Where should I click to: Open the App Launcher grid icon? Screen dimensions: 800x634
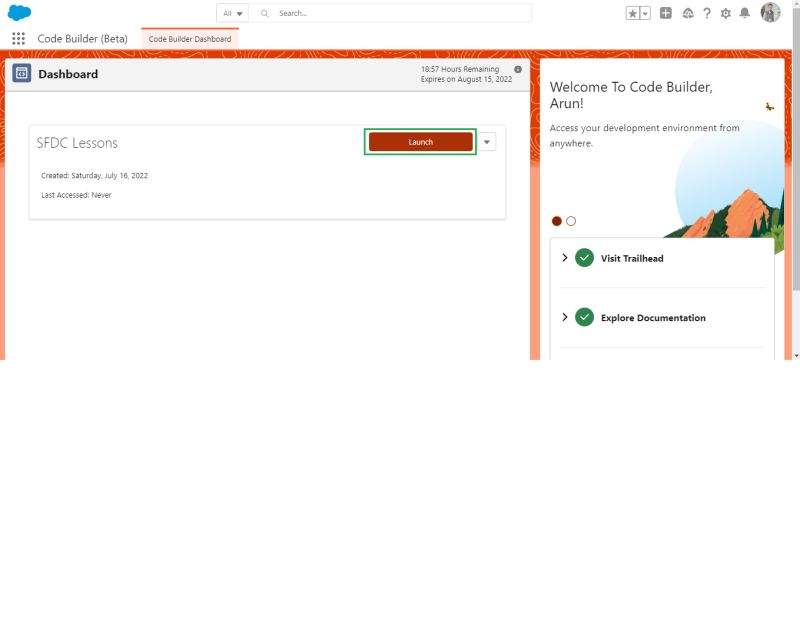(18, 38)
